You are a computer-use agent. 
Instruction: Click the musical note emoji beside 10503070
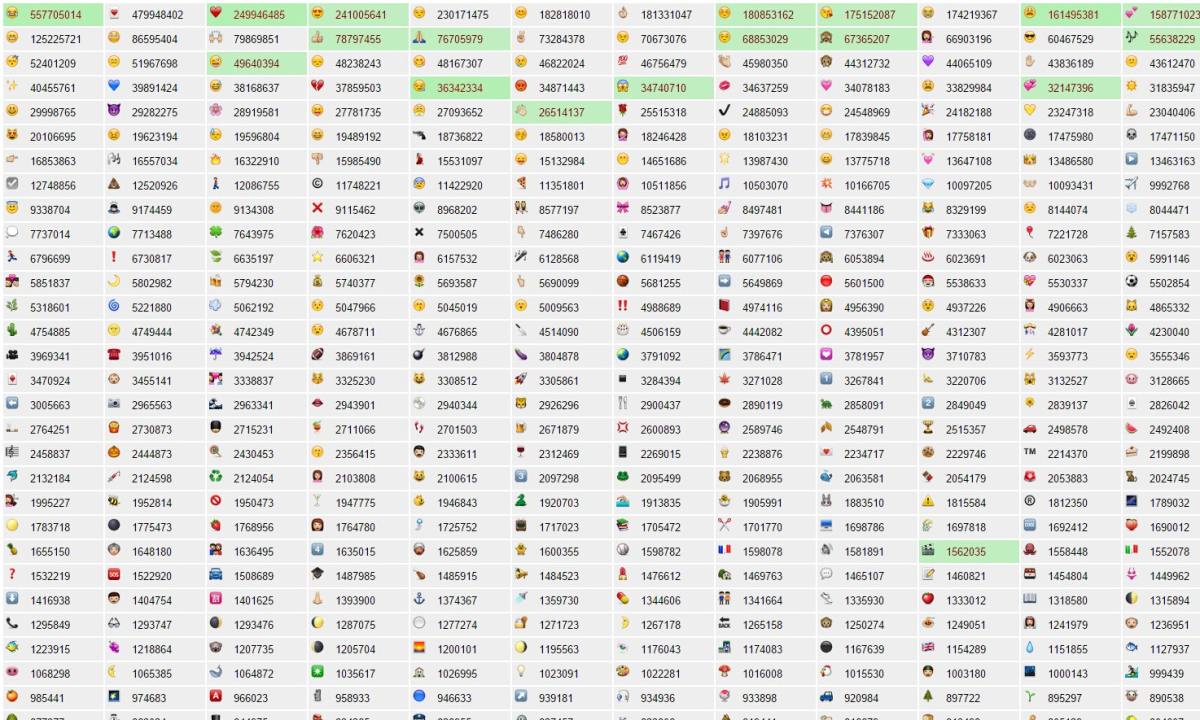tap(725, 184)
